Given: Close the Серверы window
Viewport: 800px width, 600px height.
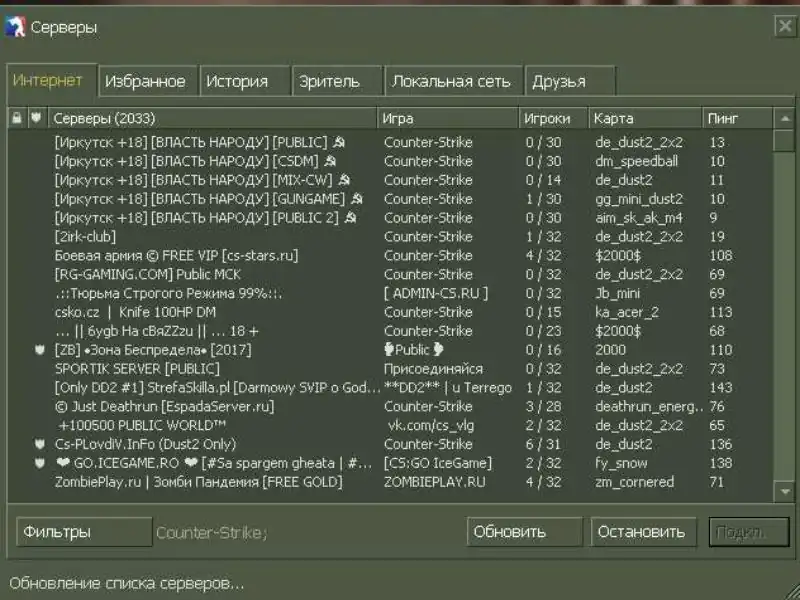Looking at the screenshot, I should click(x=785, y=27).
